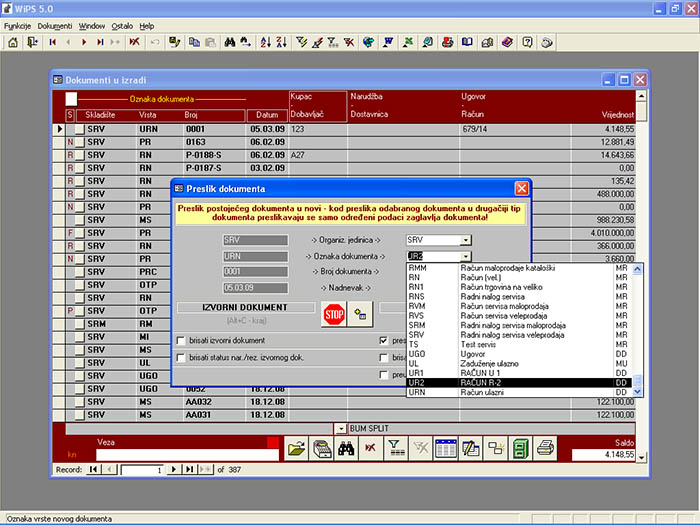700x525 pixels.
Task: Click the sort ascending A-Z toolbar icon
Action: tap(266, 42)
